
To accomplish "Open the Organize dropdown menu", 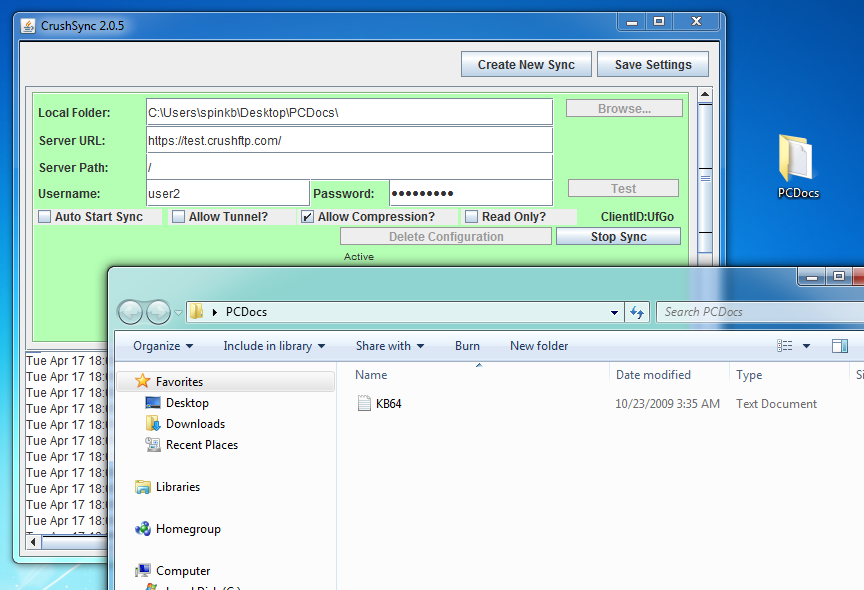I will [163, 346].
